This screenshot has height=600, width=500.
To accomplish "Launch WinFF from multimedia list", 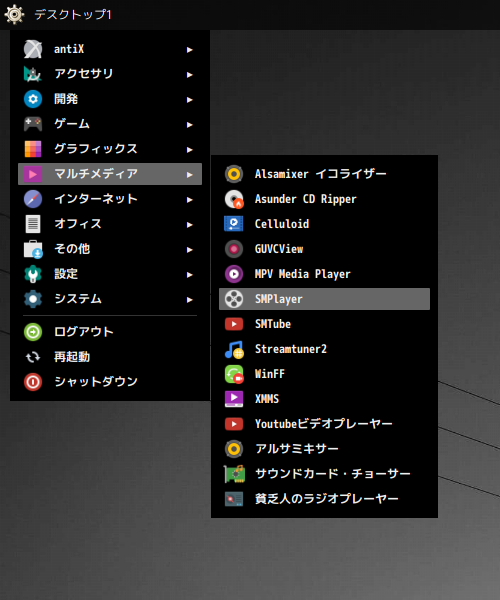I will click(x=324, y=374).
